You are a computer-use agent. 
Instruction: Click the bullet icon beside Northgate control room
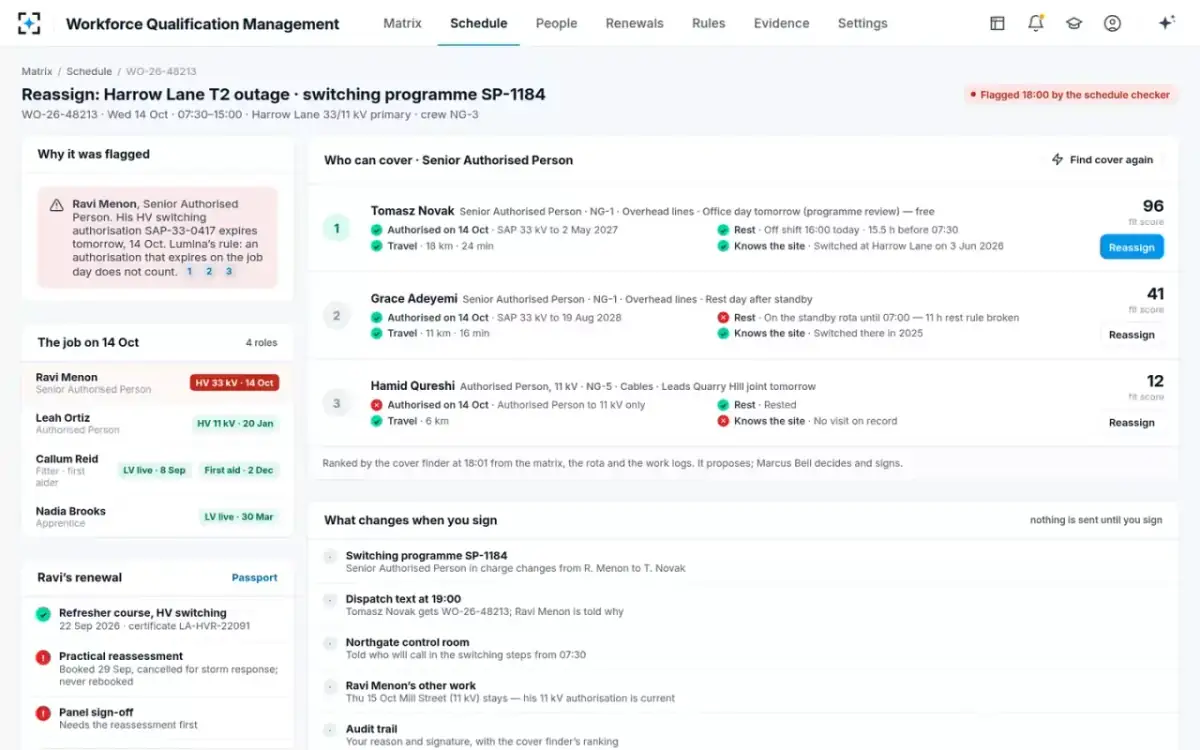330,644
